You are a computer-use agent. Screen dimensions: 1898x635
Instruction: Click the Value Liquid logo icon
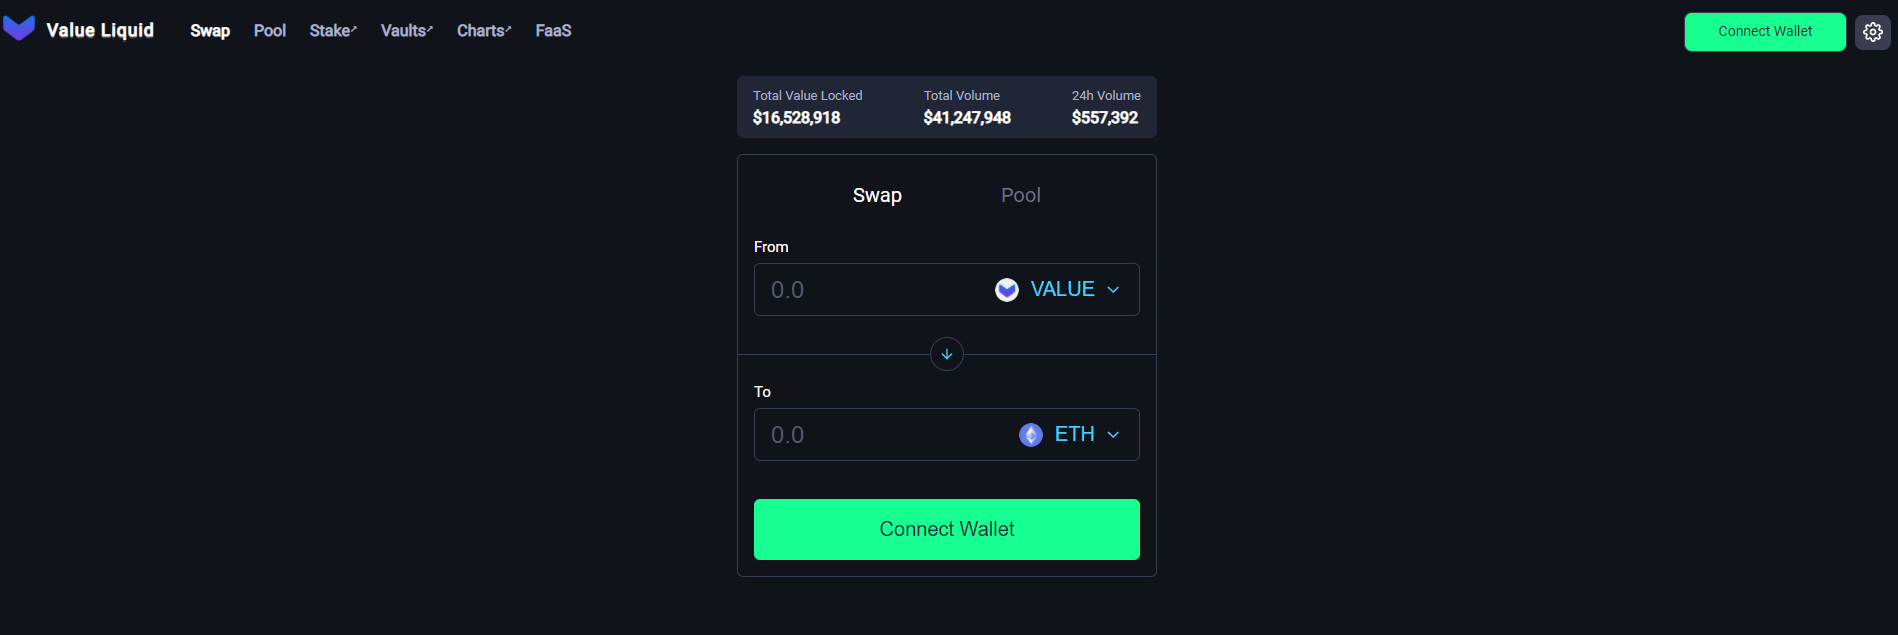point(19,29)
